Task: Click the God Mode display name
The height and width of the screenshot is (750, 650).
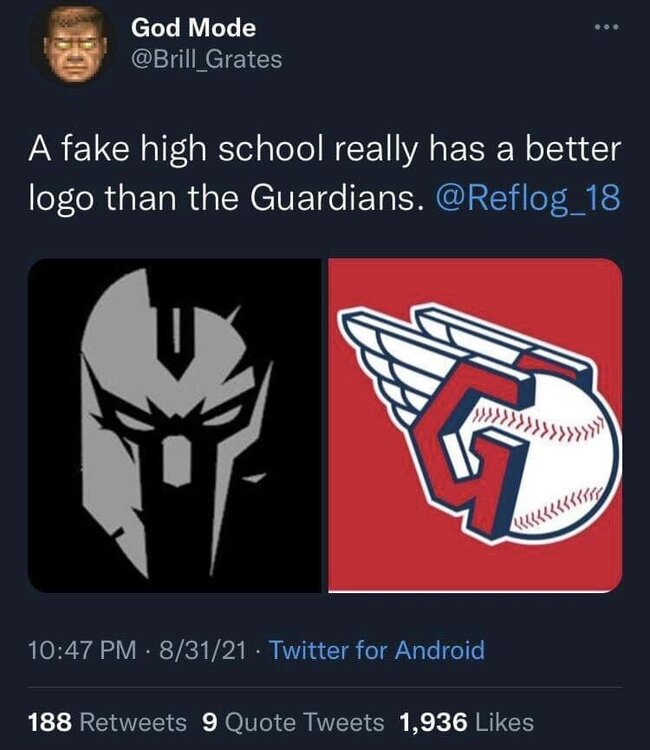Action: point(194,28)
